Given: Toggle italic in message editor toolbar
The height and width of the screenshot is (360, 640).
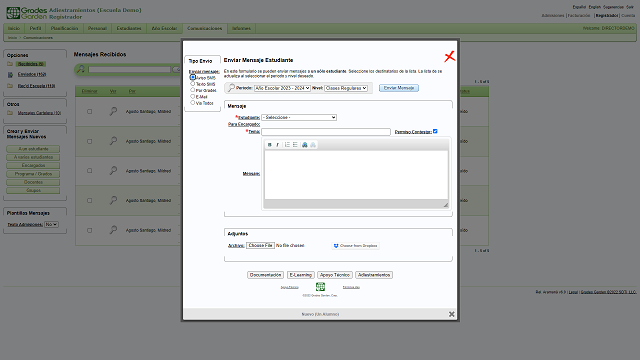Looking at the screenshot, I should tap(278, 144).
